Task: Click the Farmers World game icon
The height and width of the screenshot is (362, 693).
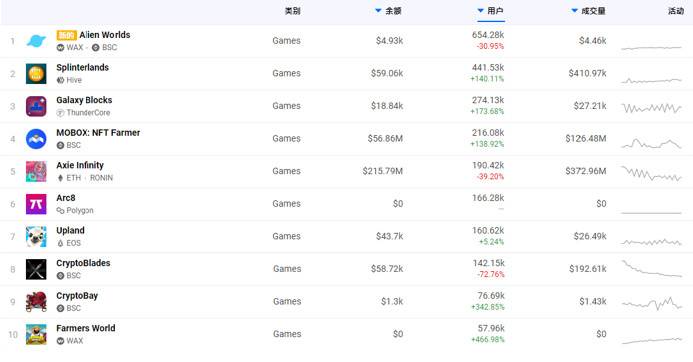Action: click(36, 335)
